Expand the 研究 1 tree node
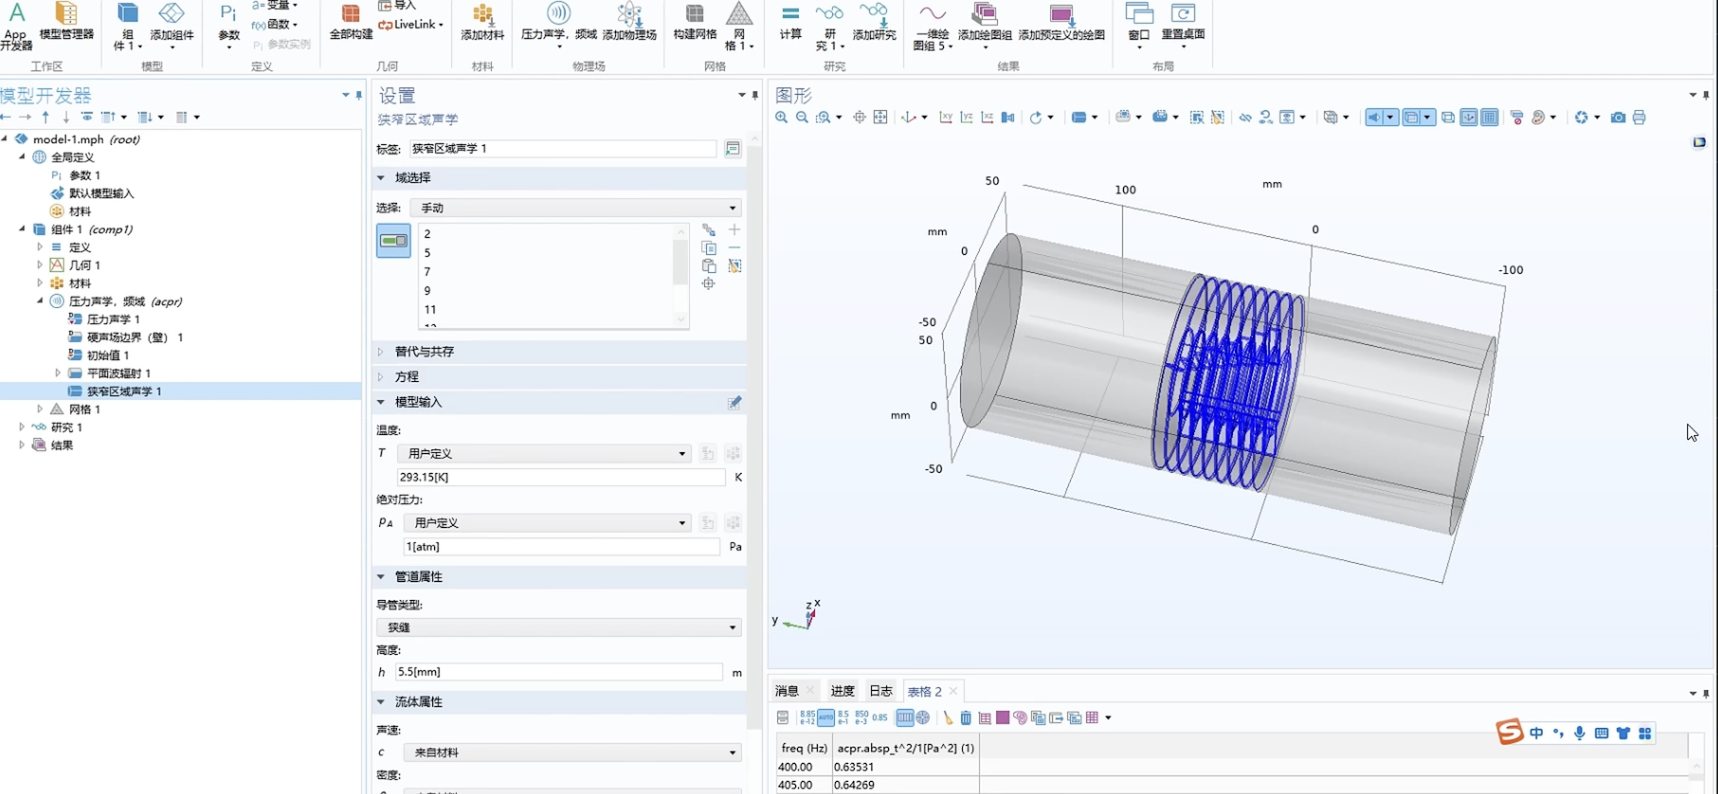 [22, 427]
